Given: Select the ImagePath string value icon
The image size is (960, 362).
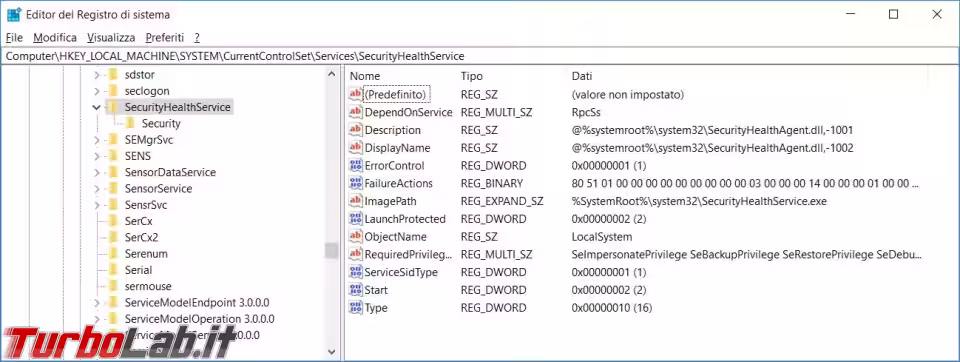Looking at the screenshot, I should tap(356, 201).
